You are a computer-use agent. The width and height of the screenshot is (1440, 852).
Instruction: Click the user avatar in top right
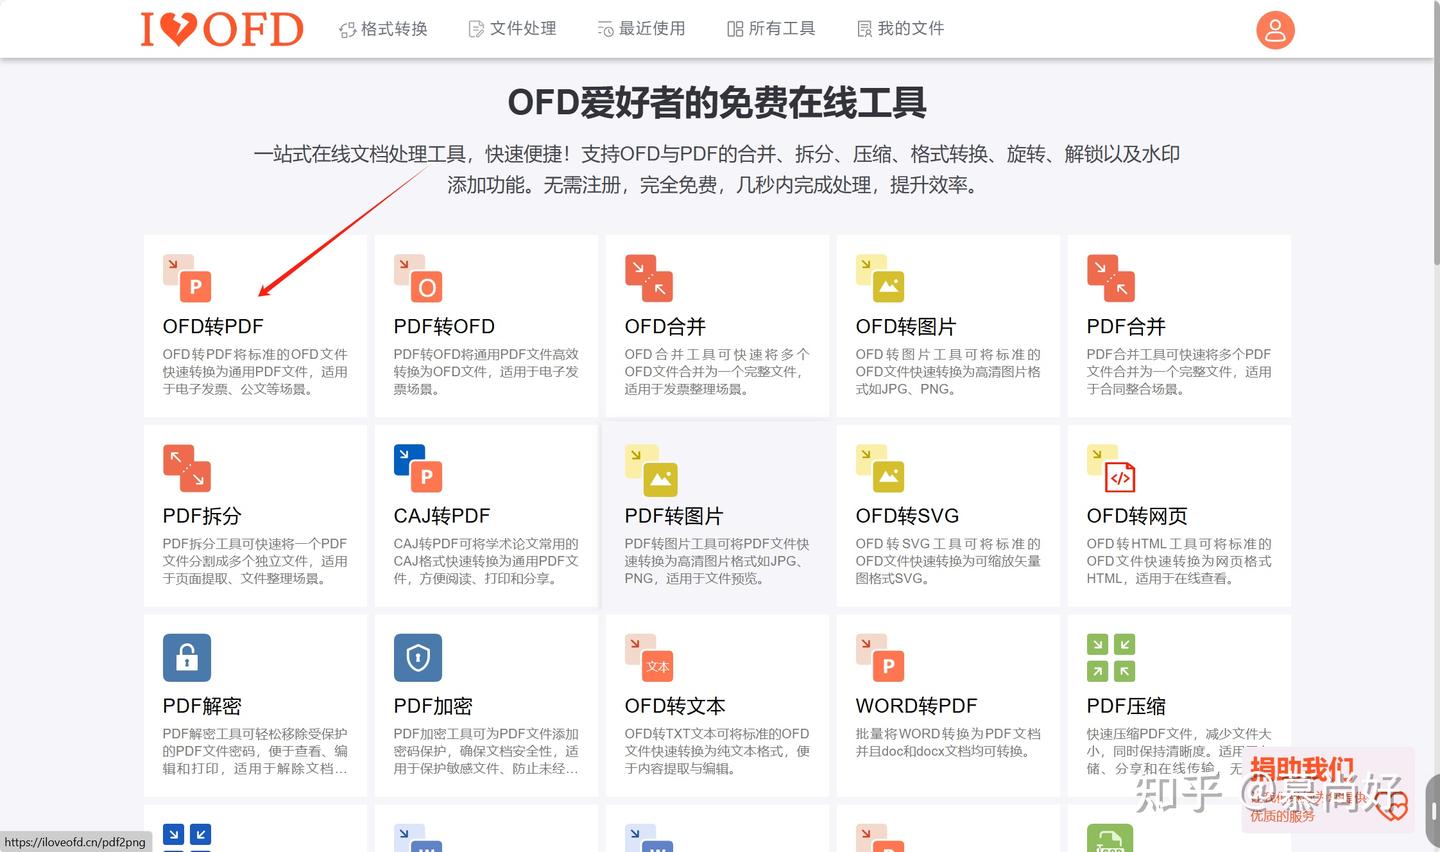(x=1275, y=30)
